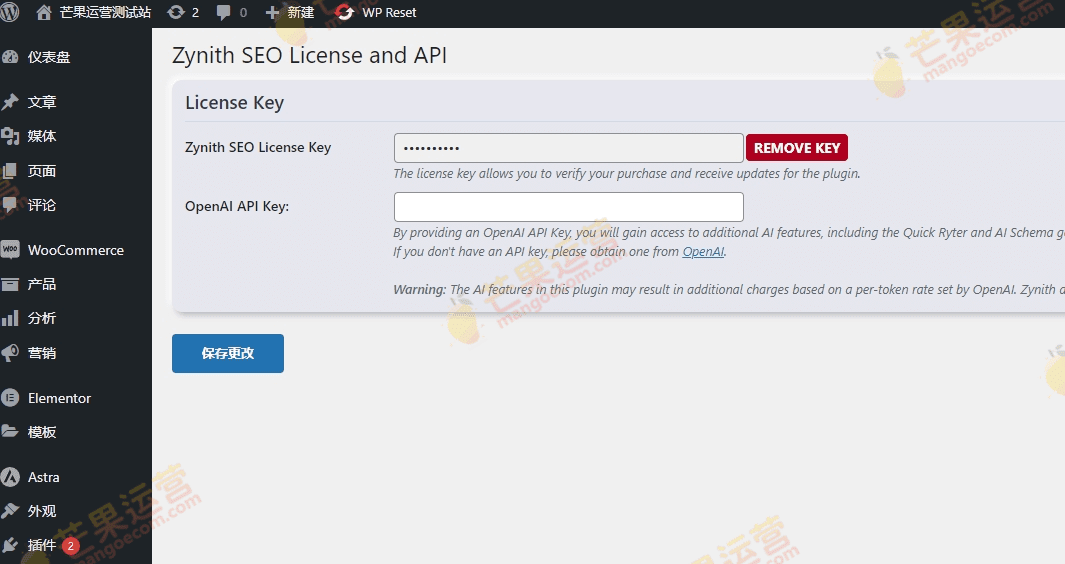1065x564 pixels.
Task: Open the comments bubble icon showing 0
Action: click(x=223, y=12)
